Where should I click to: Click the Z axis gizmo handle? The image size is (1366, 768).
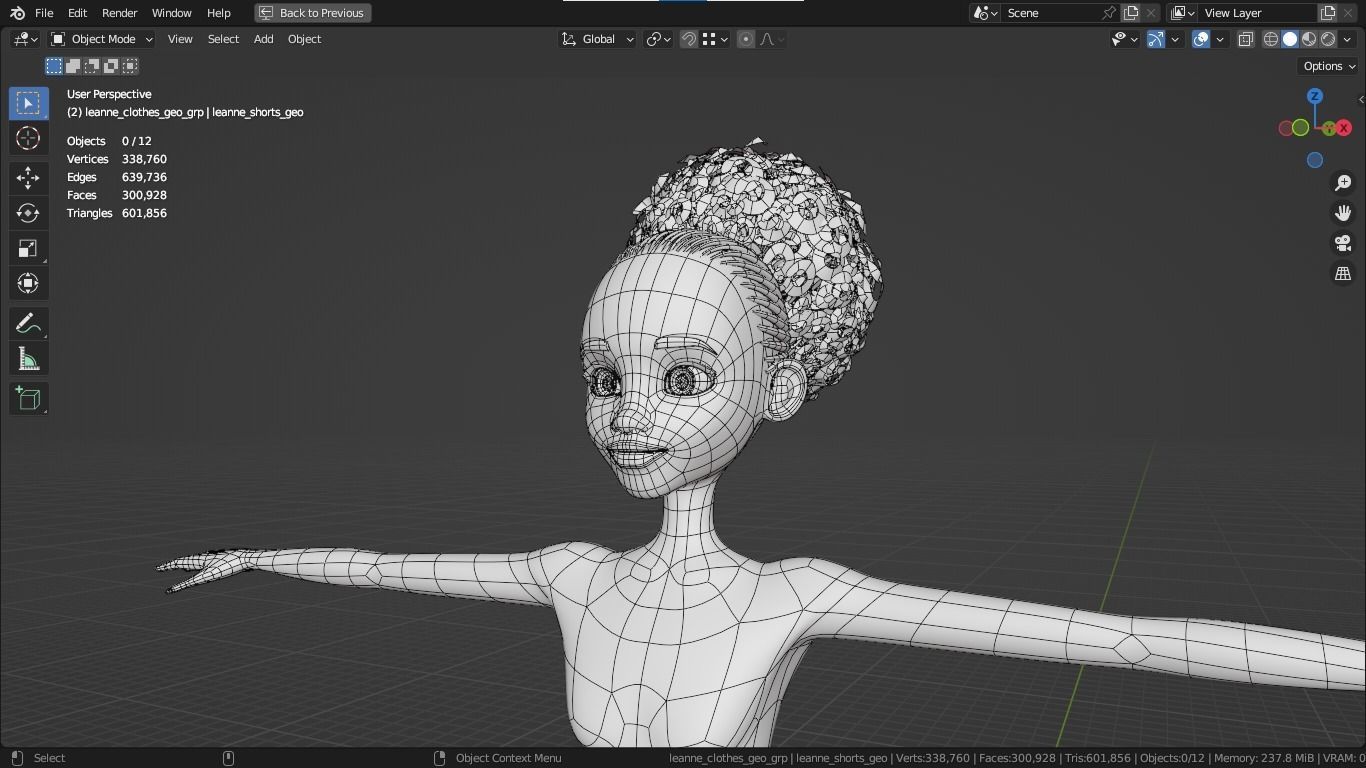1315,96
